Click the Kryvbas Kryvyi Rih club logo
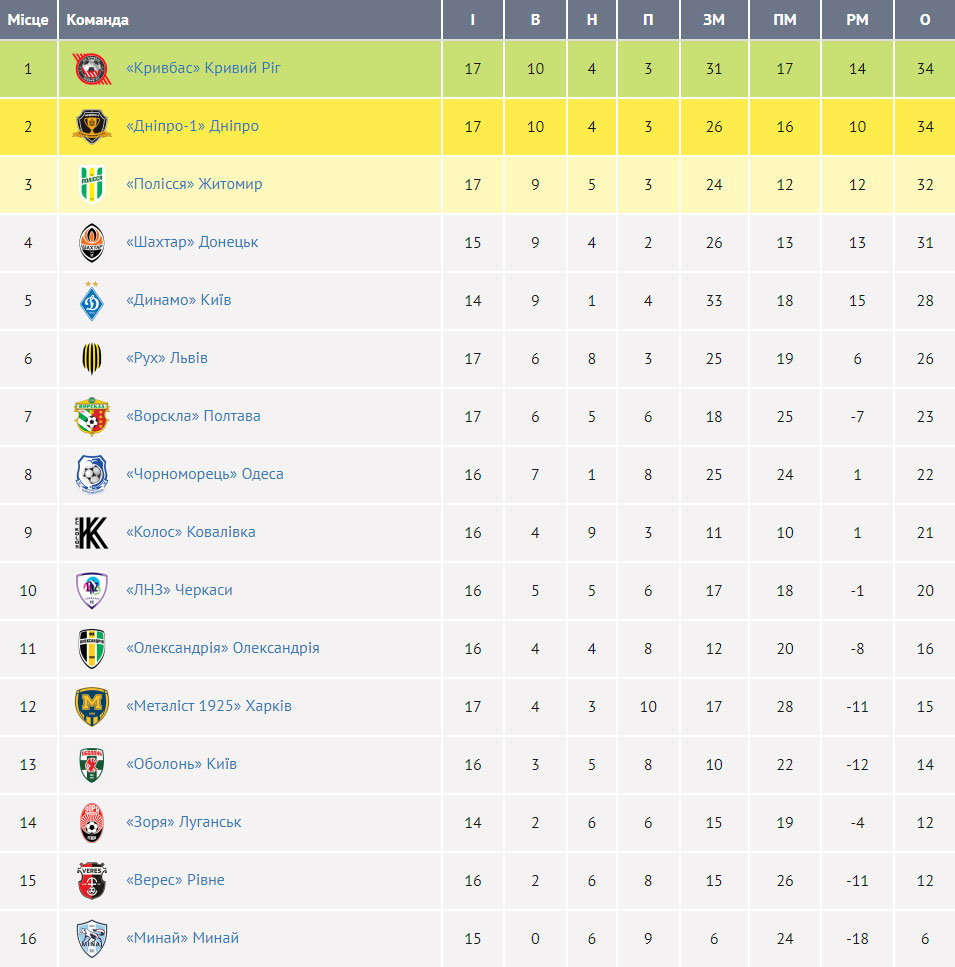This screenshot has height=967, width=955. pyautogui.click(x=92, y=68)
